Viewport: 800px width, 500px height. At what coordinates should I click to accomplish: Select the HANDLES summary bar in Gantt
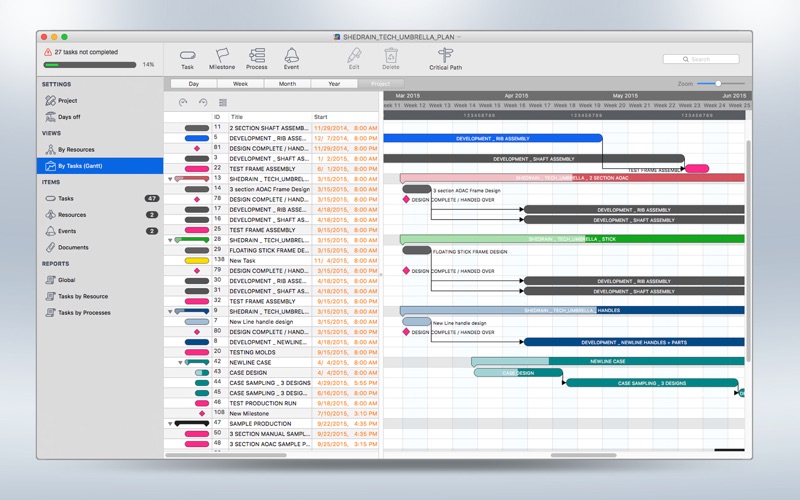tap(572, 310)
